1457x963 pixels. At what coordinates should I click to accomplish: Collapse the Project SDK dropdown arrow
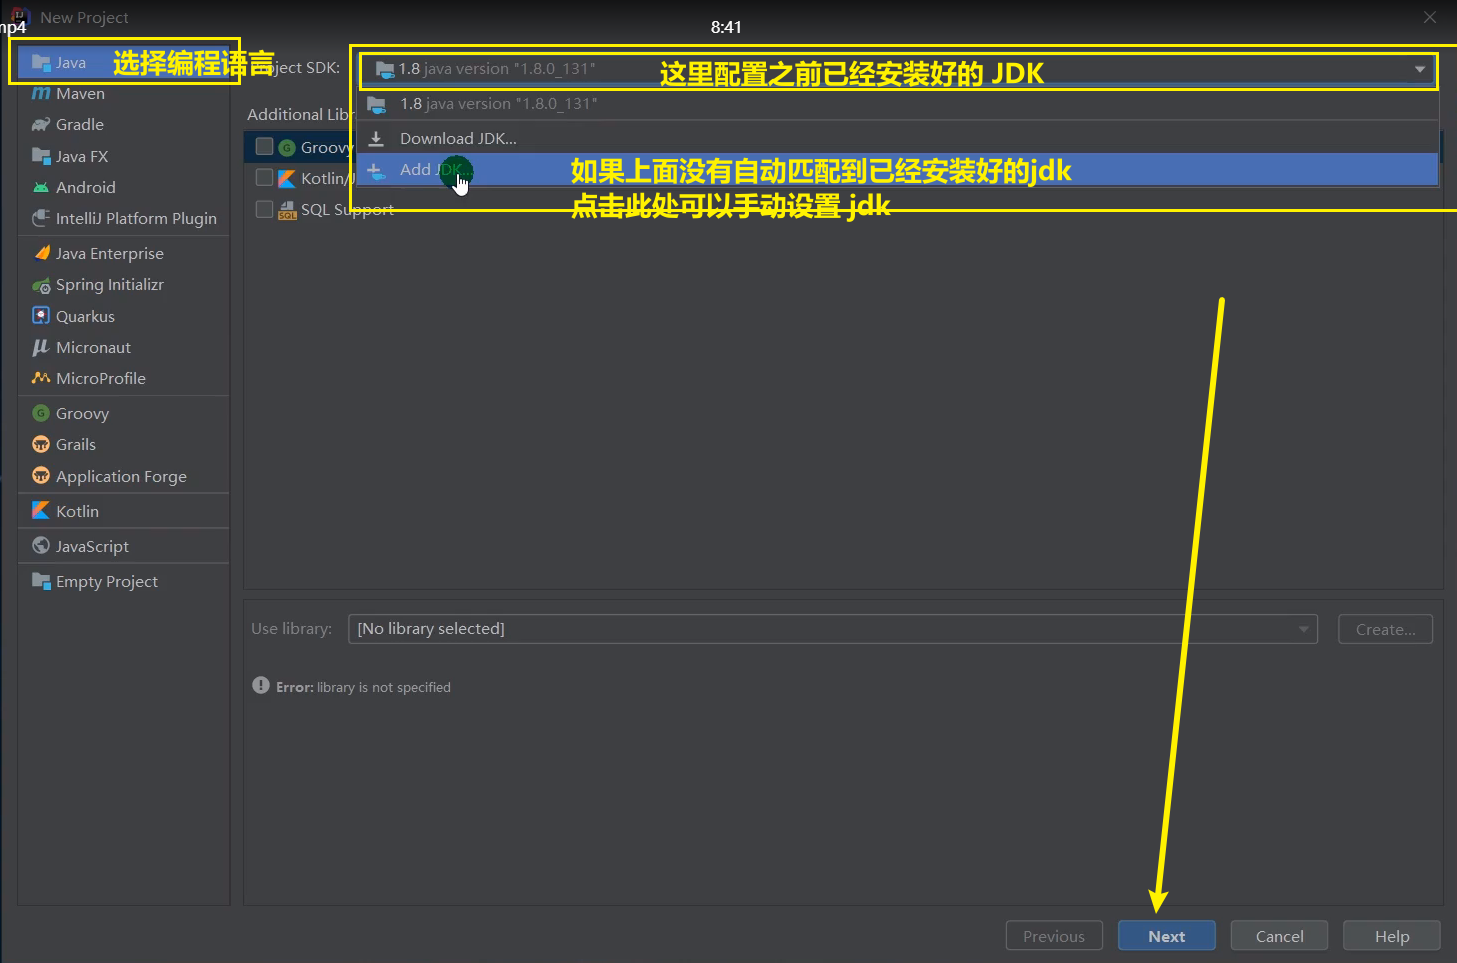(1420, 69)
